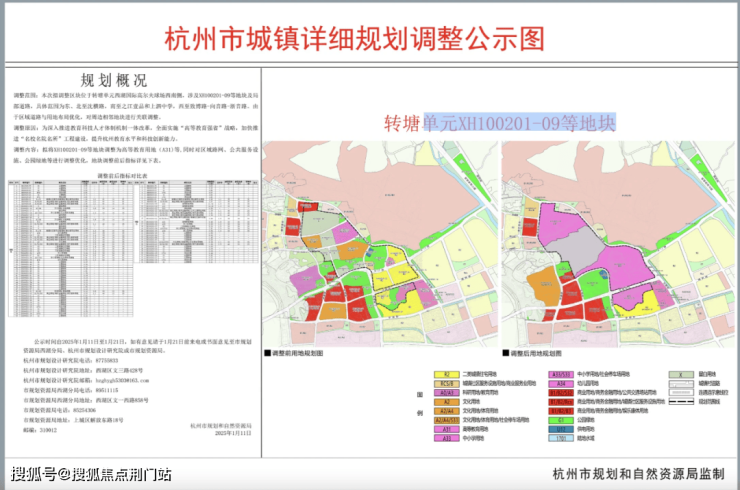
Task: Click the pink A31 legend swatch
Action: (x=446, y=430)
